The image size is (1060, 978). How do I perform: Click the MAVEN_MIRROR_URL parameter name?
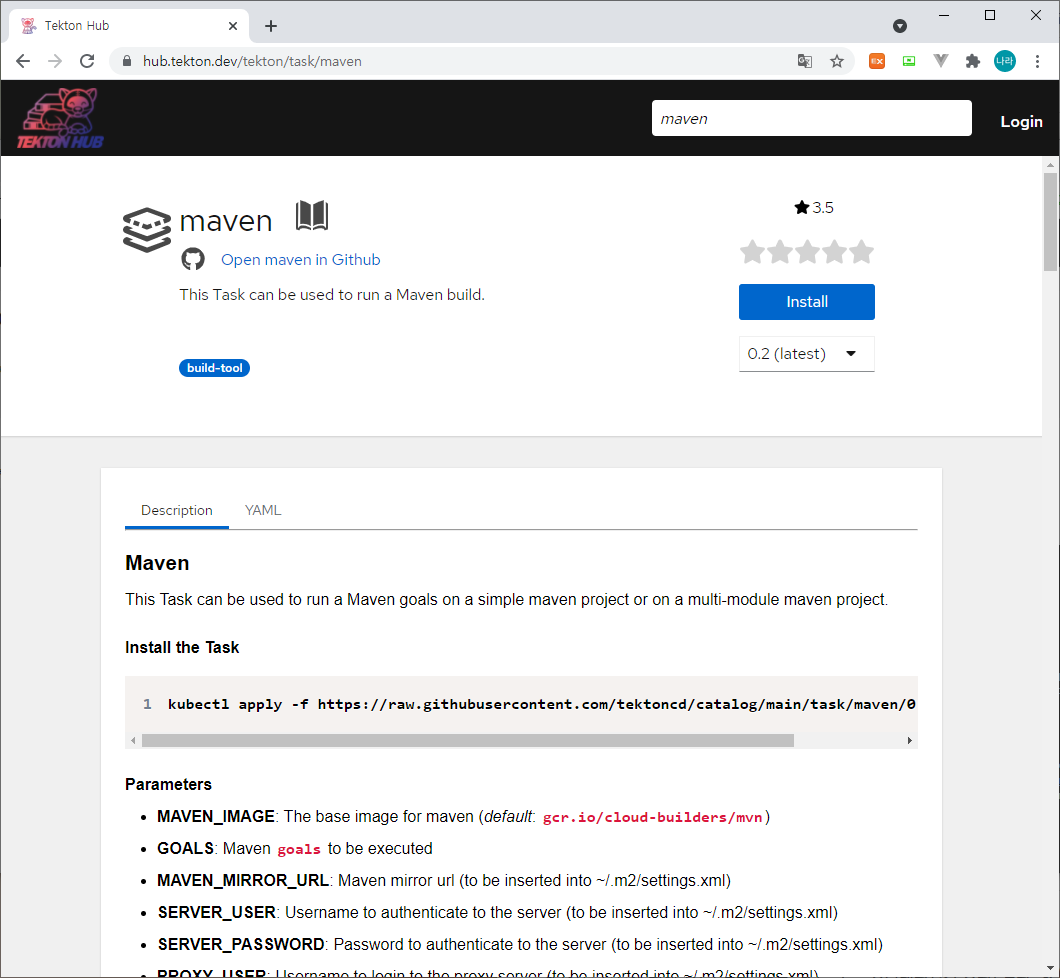point(243,881)
